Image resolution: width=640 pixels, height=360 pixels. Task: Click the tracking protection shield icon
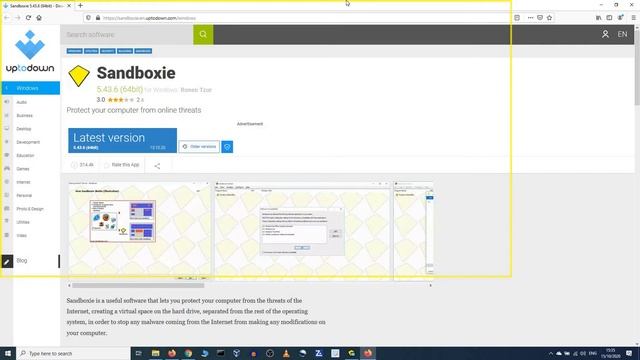pyautogui.click(x=88, y=18)
